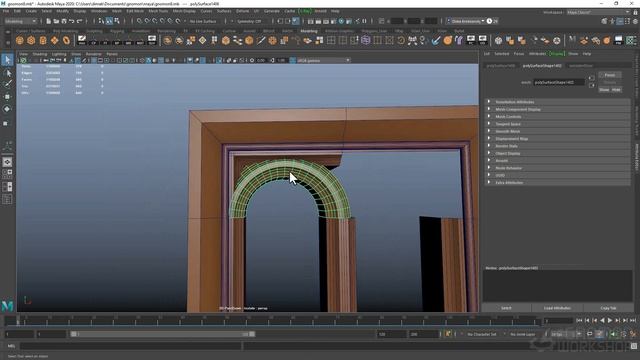
Task: Select the arrow Select tool in the toolbox
Action: click(x=7, y=60)
